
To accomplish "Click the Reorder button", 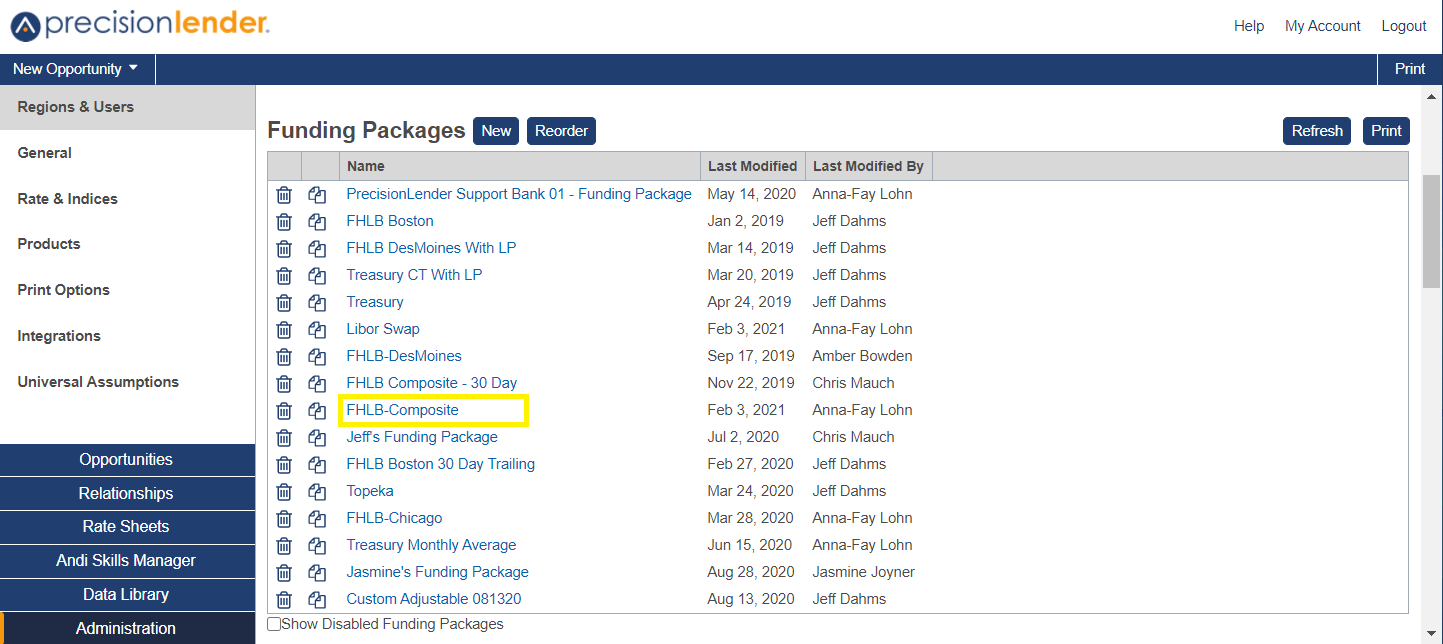I will pyautogui.click(x=561, y=131).
